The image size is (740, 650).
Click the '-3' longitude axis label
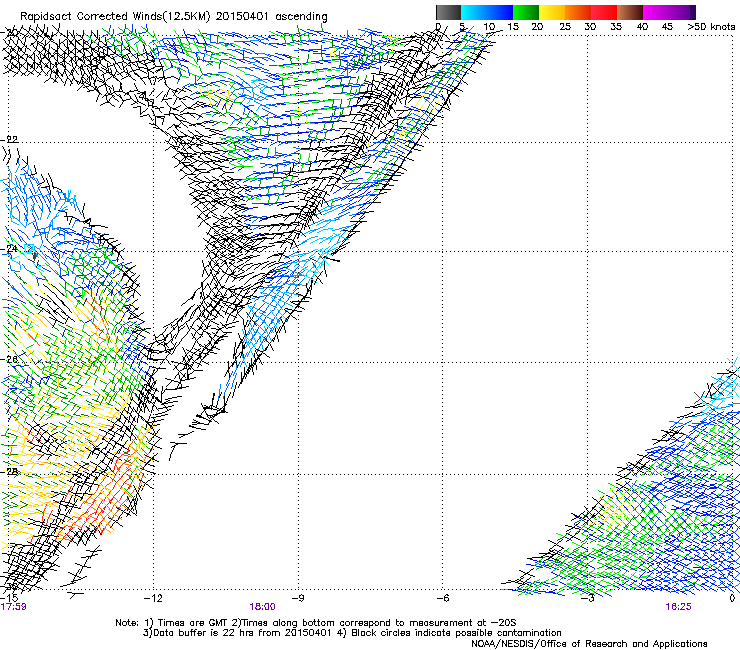pos(587,598)
